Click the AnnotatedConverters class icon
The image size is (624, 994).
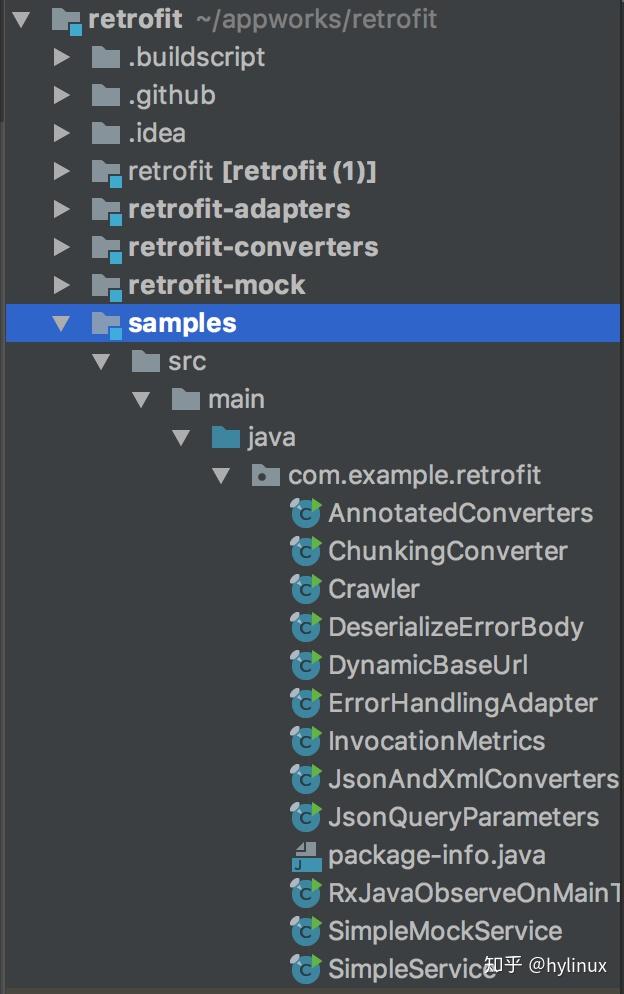pos(303,513)
